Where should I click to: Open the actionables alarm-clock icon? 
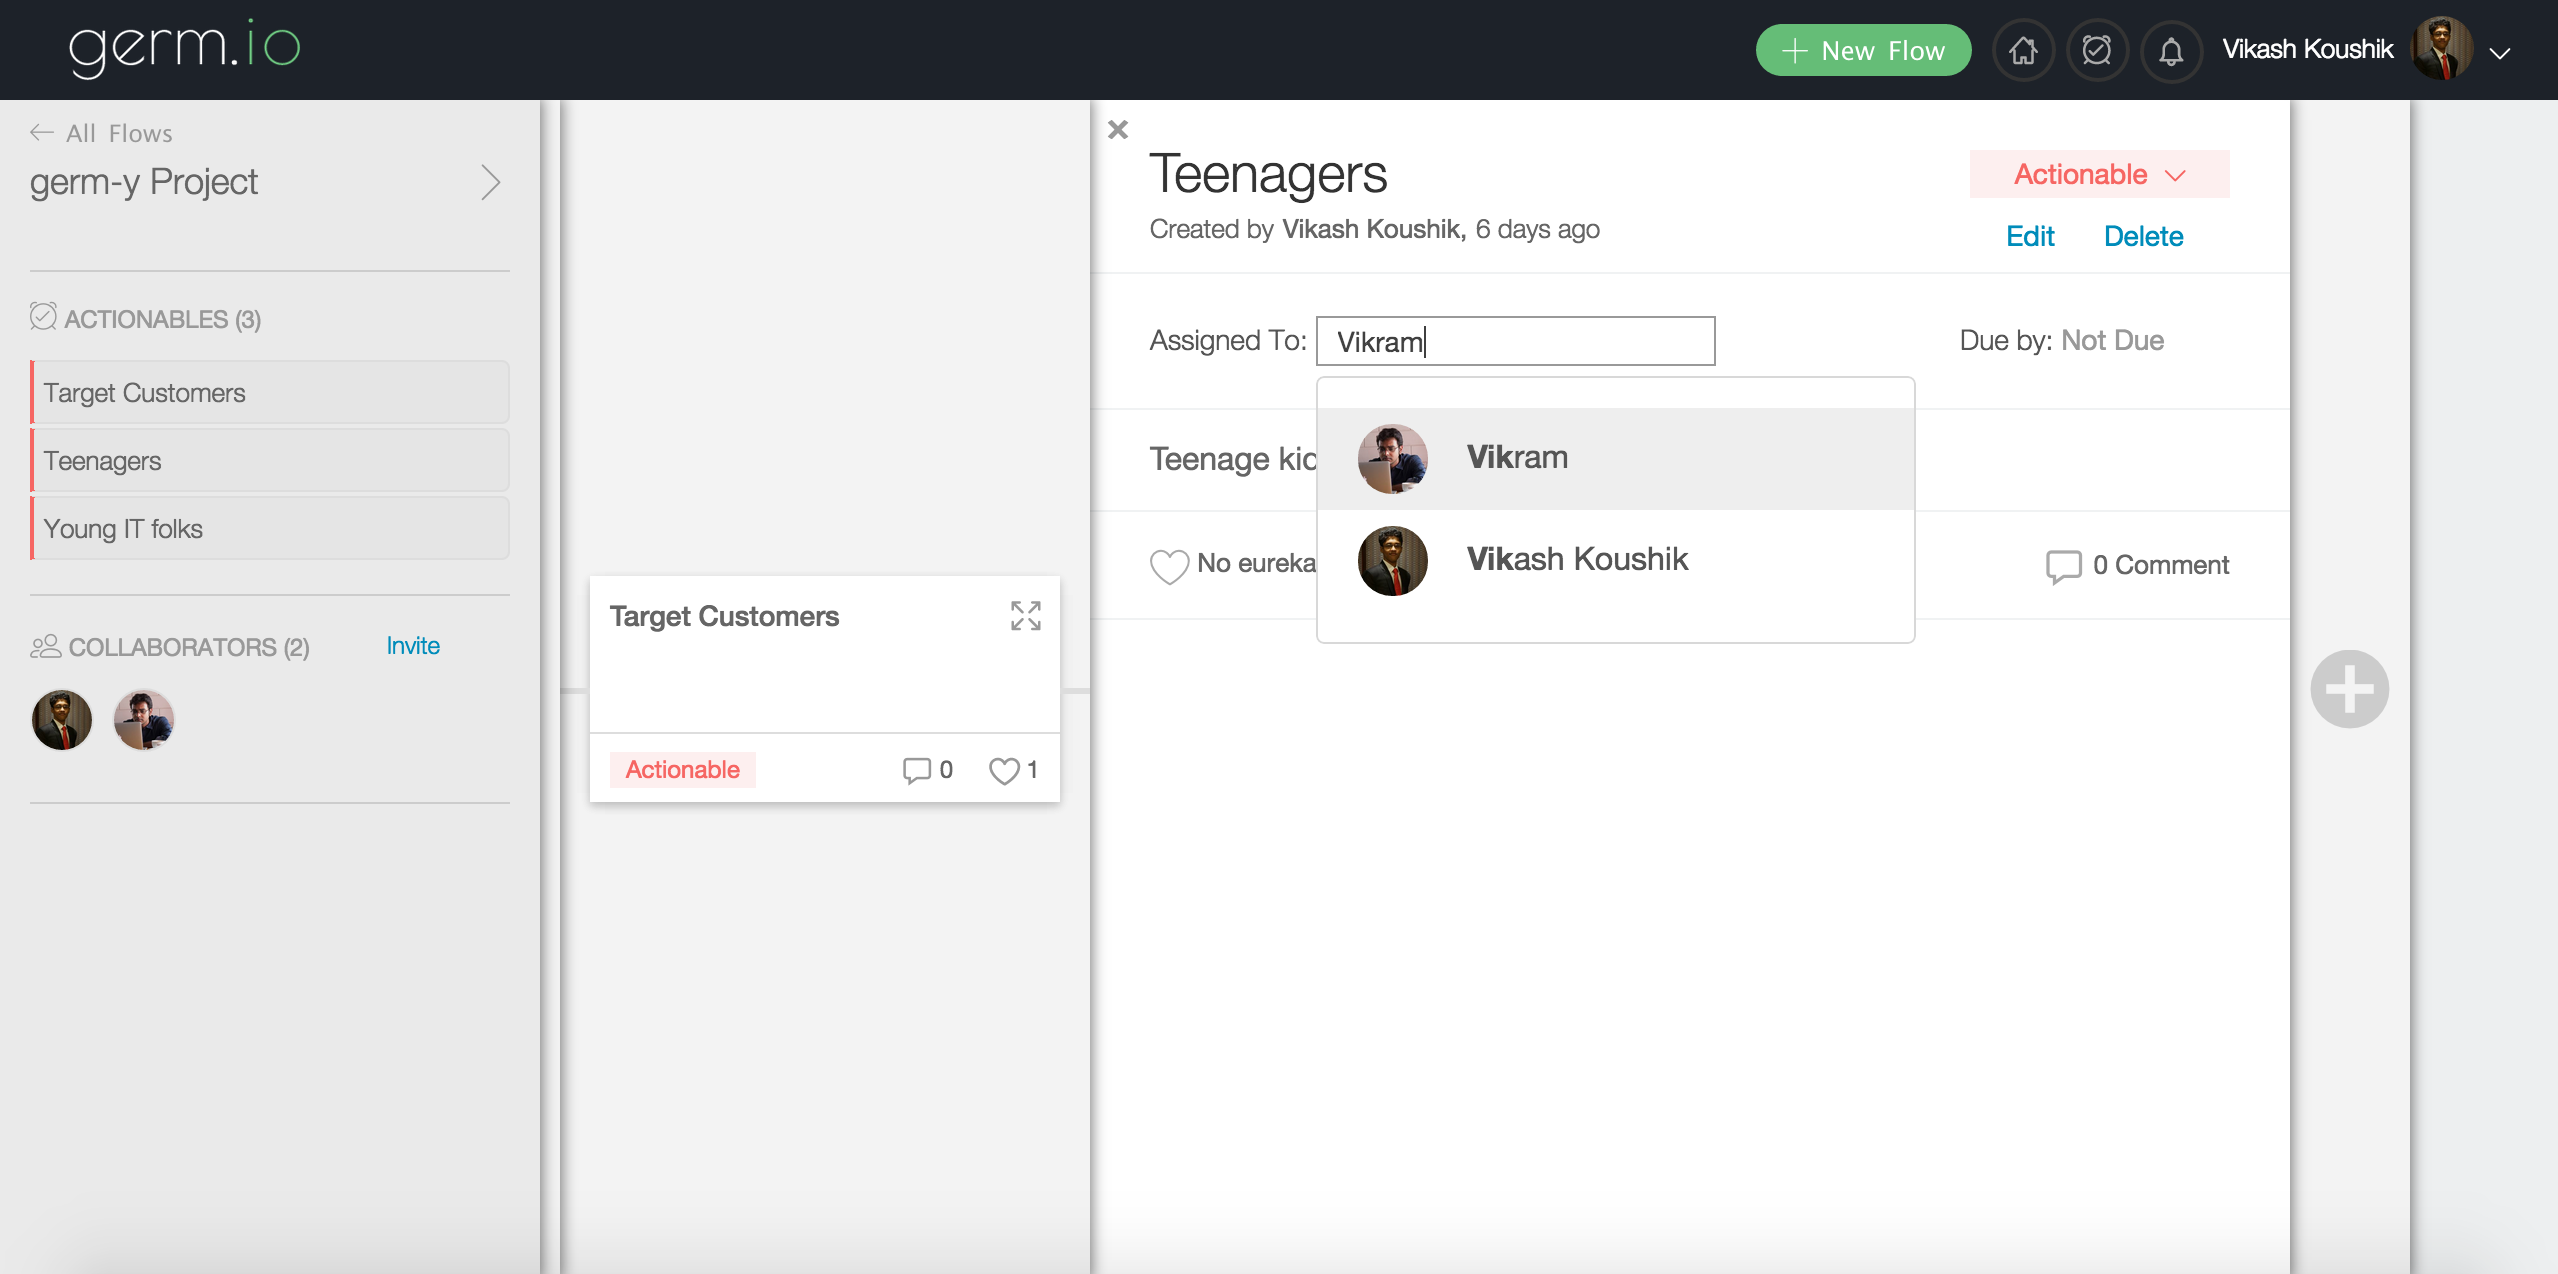click(2097, 50)
